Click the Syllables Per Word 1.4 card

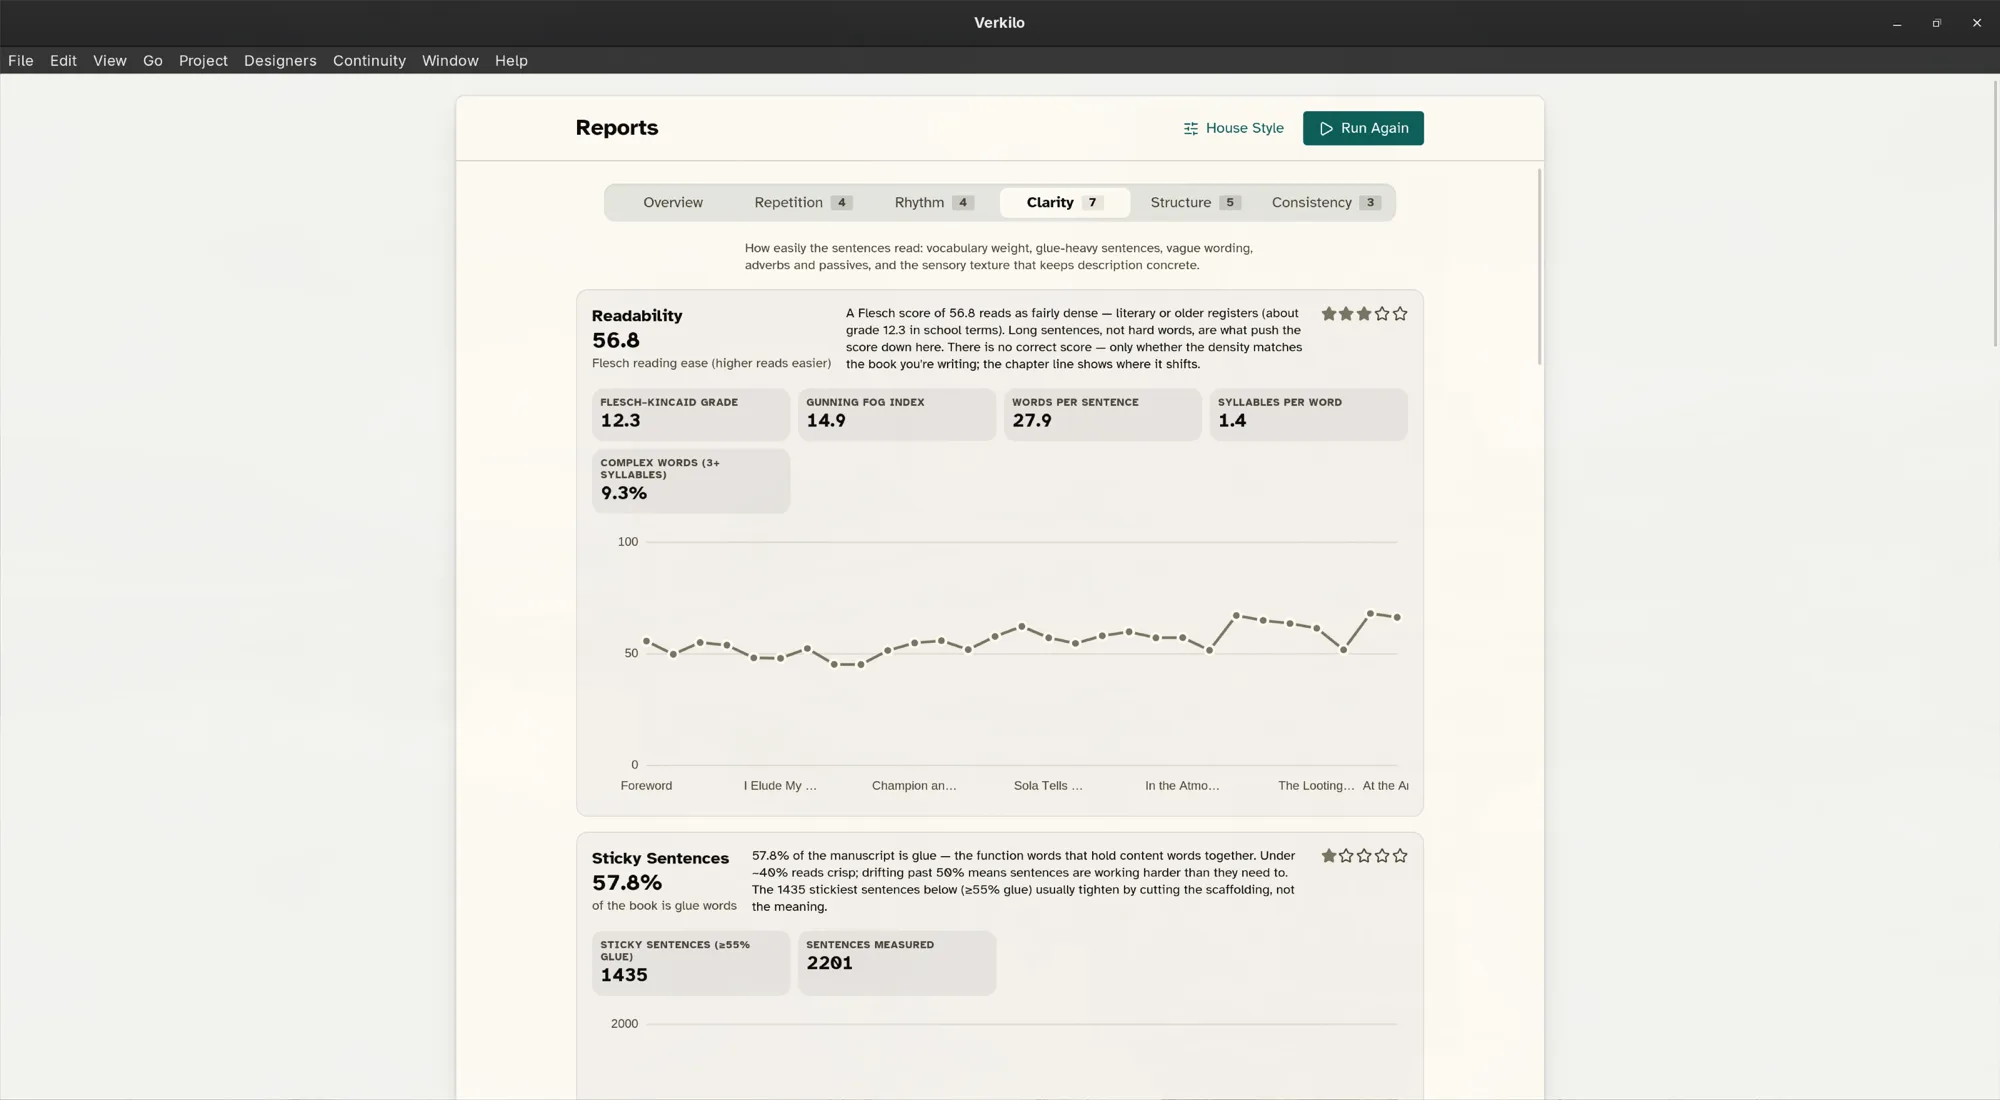click(1309, 414)
